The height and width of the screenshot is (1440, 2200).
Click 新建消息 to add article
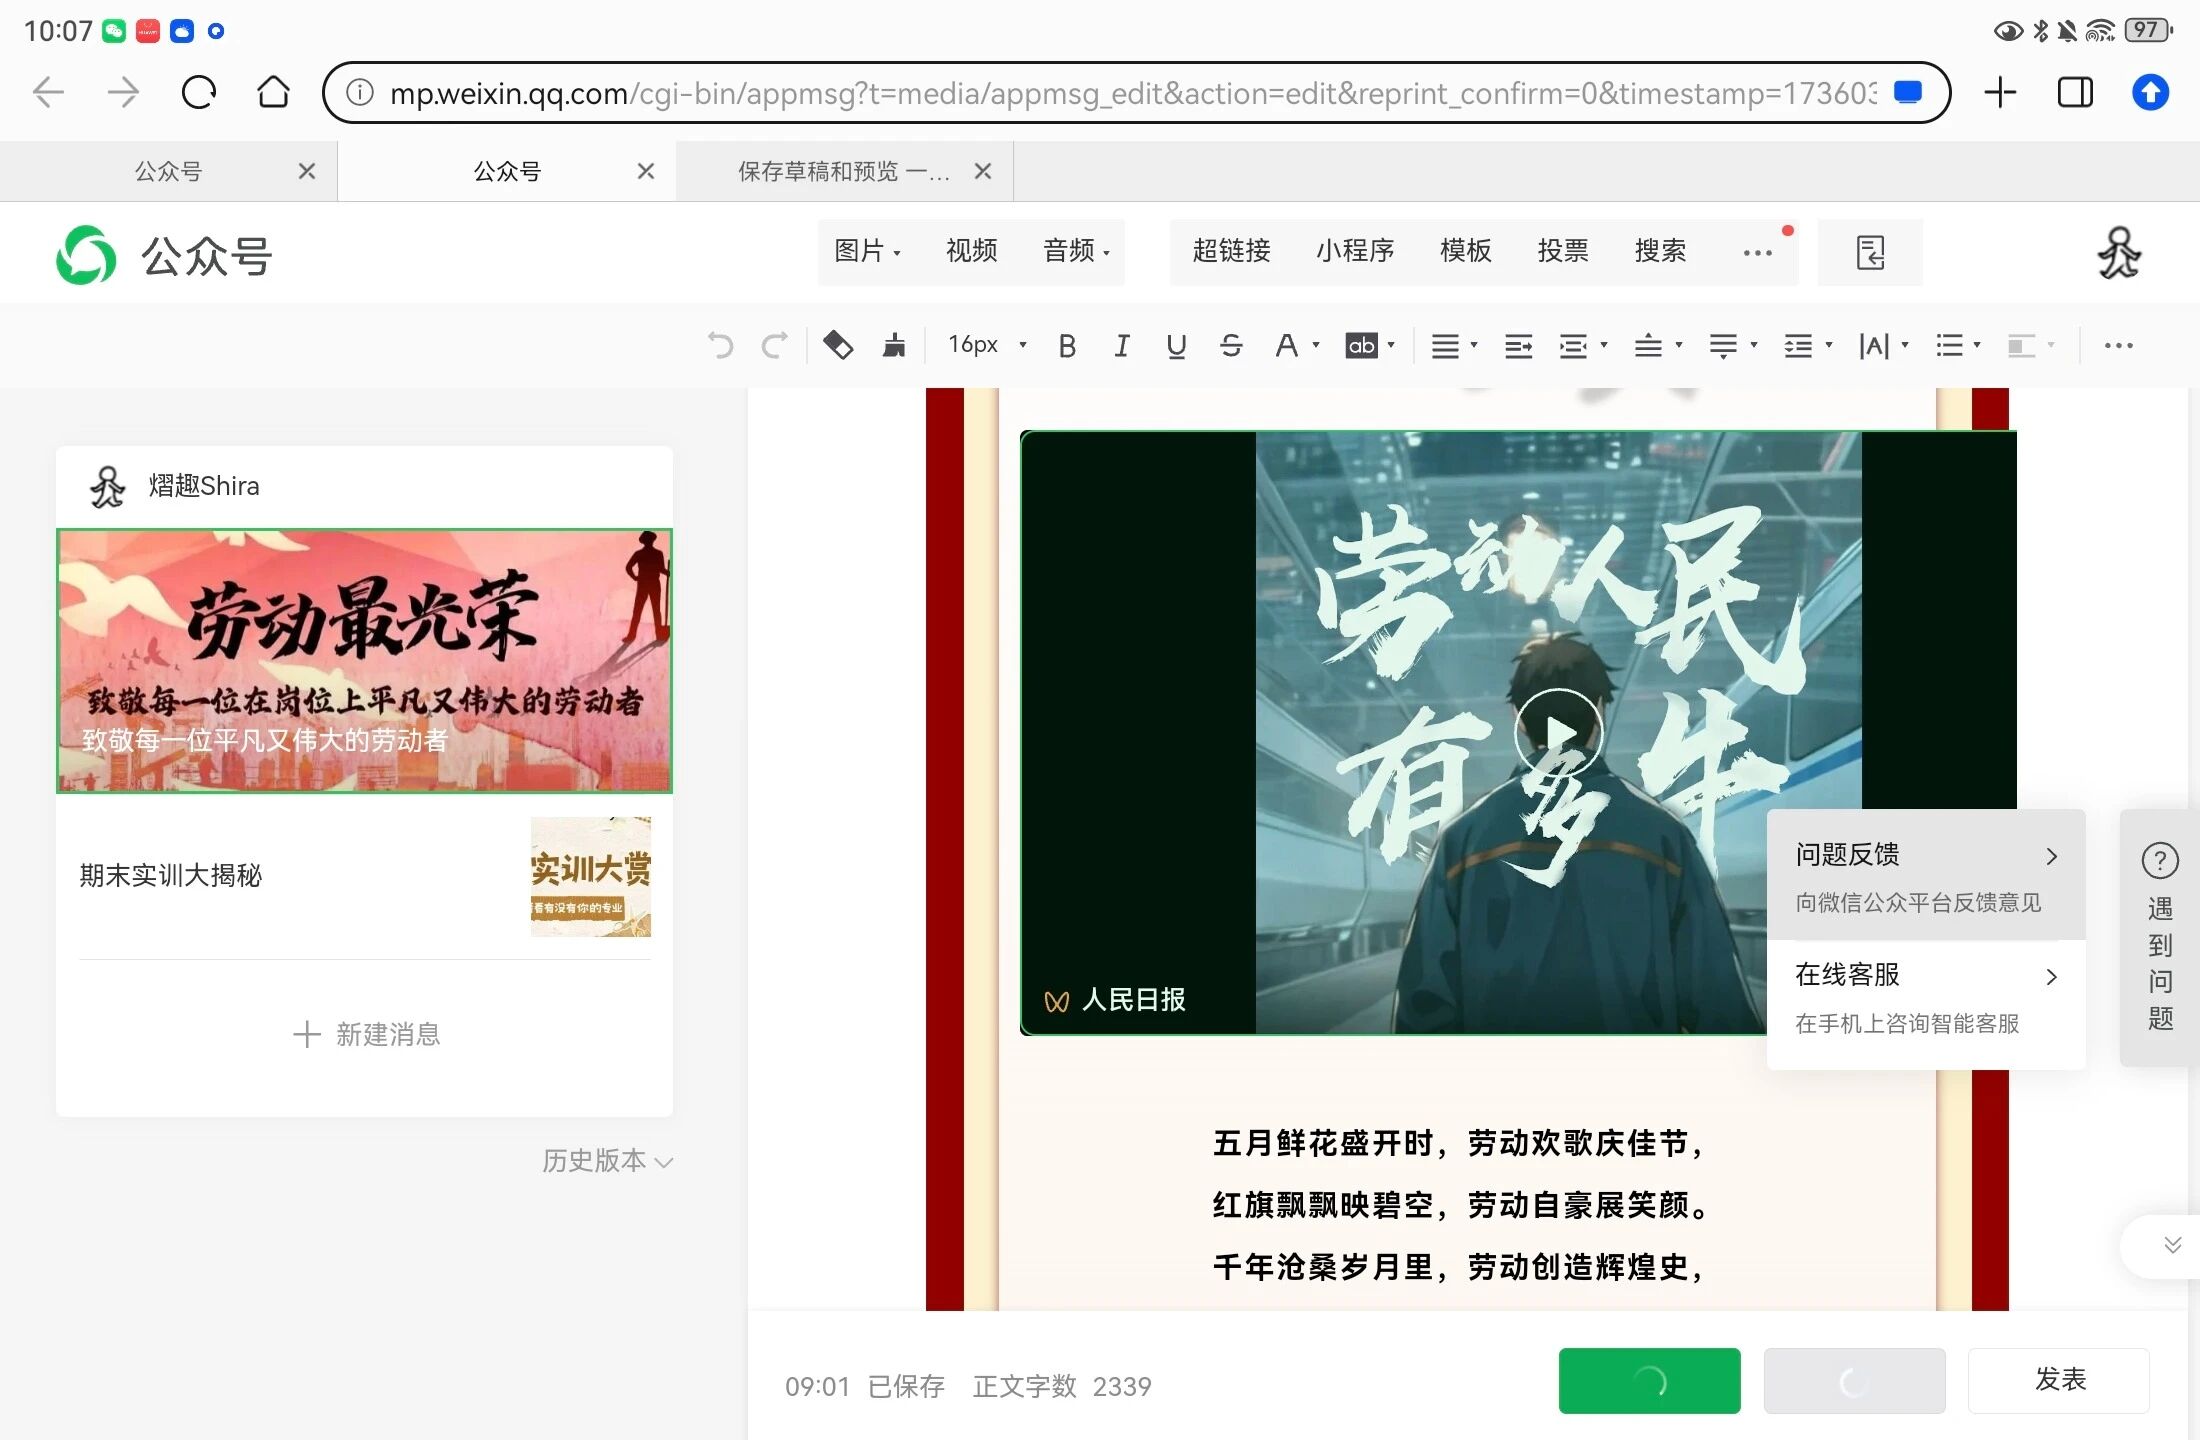366,1034
